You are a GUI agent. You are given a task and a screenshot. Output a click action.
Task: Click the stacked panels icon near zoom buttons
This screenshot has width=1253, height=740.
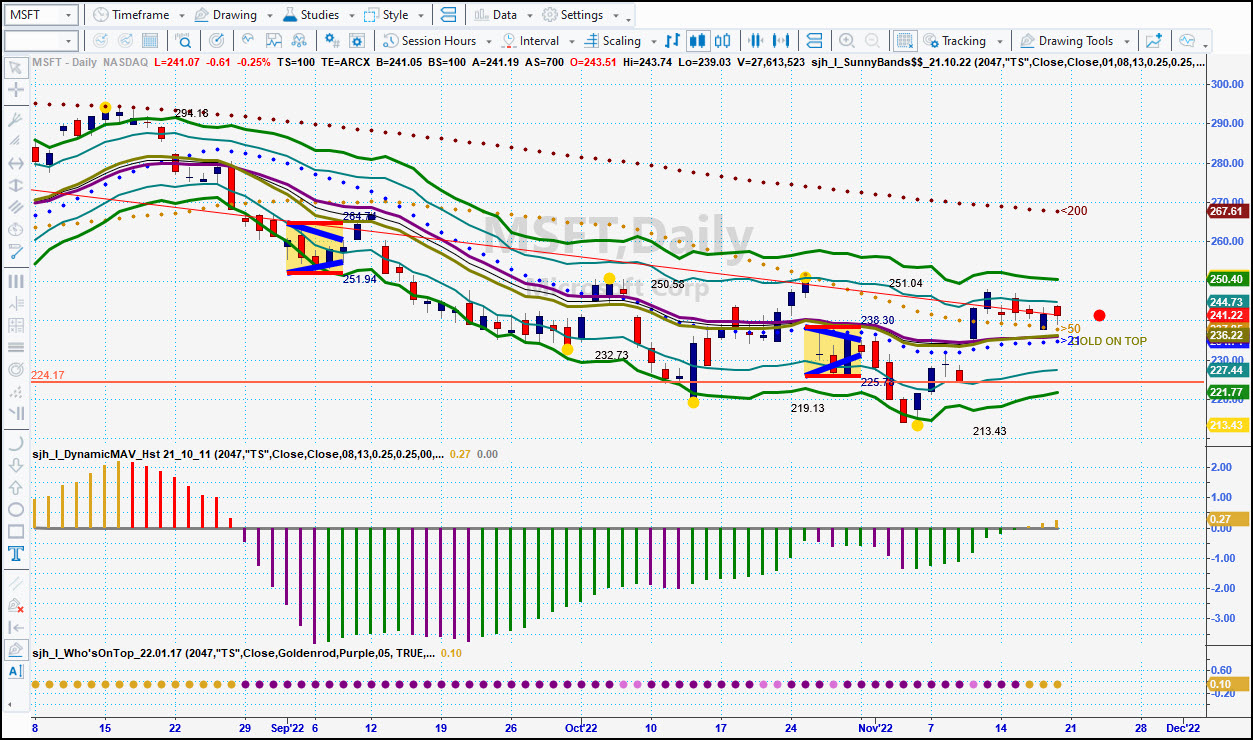[814, 41]
